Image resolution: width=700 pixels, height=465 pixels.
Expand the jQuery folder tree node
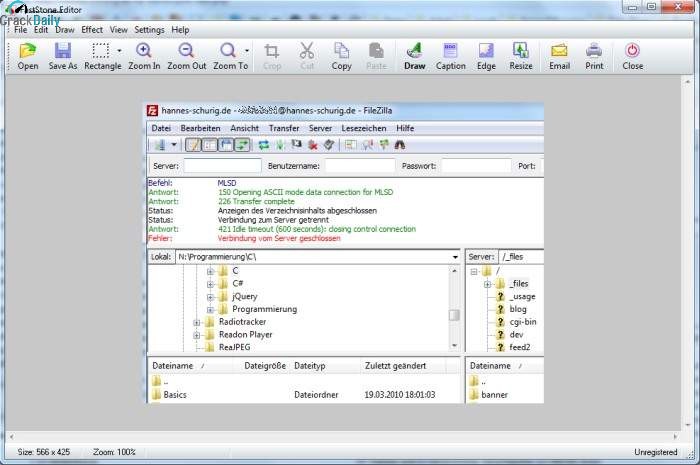click(x=210, y=297)
